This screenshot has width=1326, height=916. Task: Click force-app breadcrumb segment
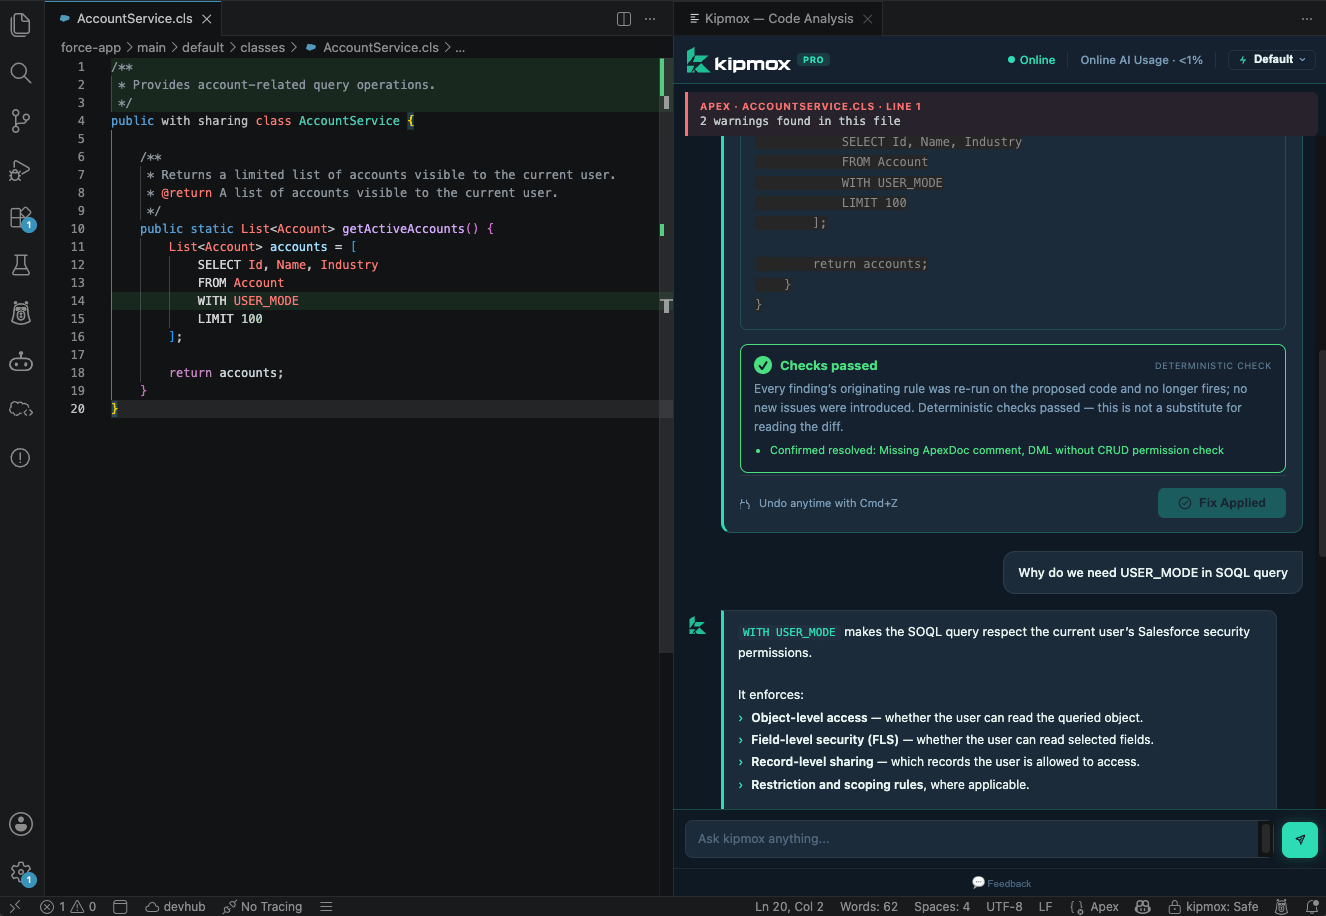(91, 47)
